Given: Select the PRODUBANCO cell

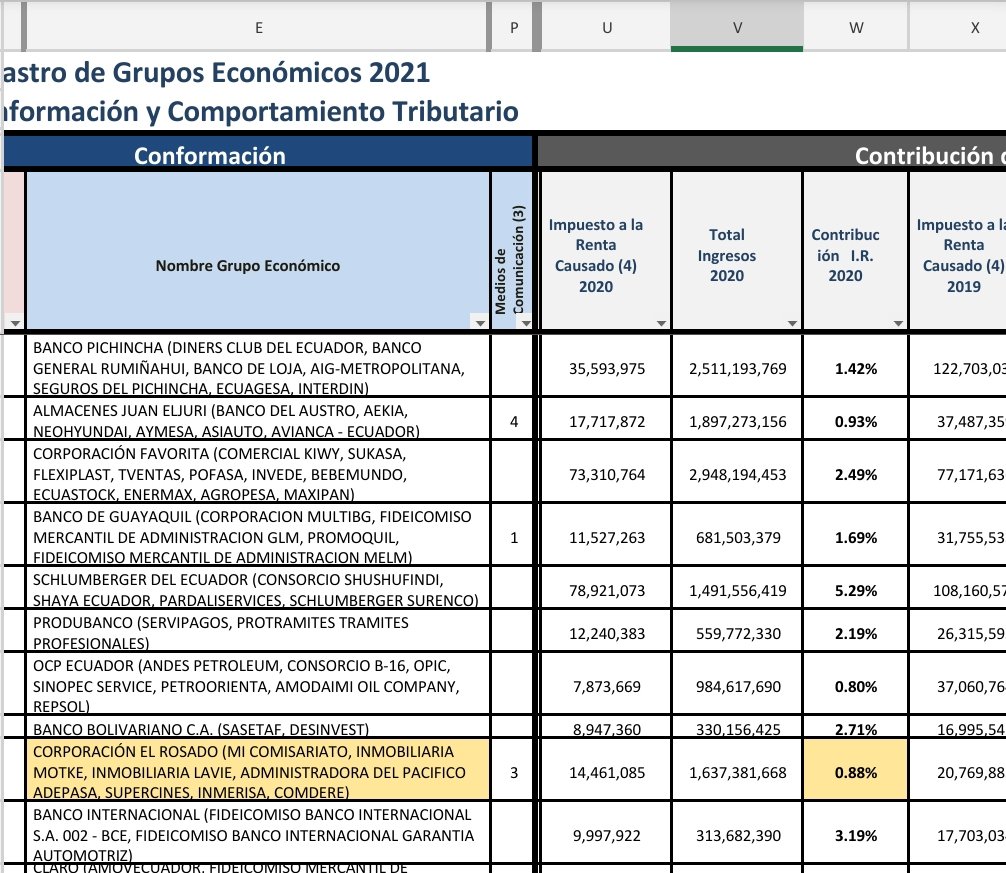Looking at the screenshot, I should click(258, 632).
